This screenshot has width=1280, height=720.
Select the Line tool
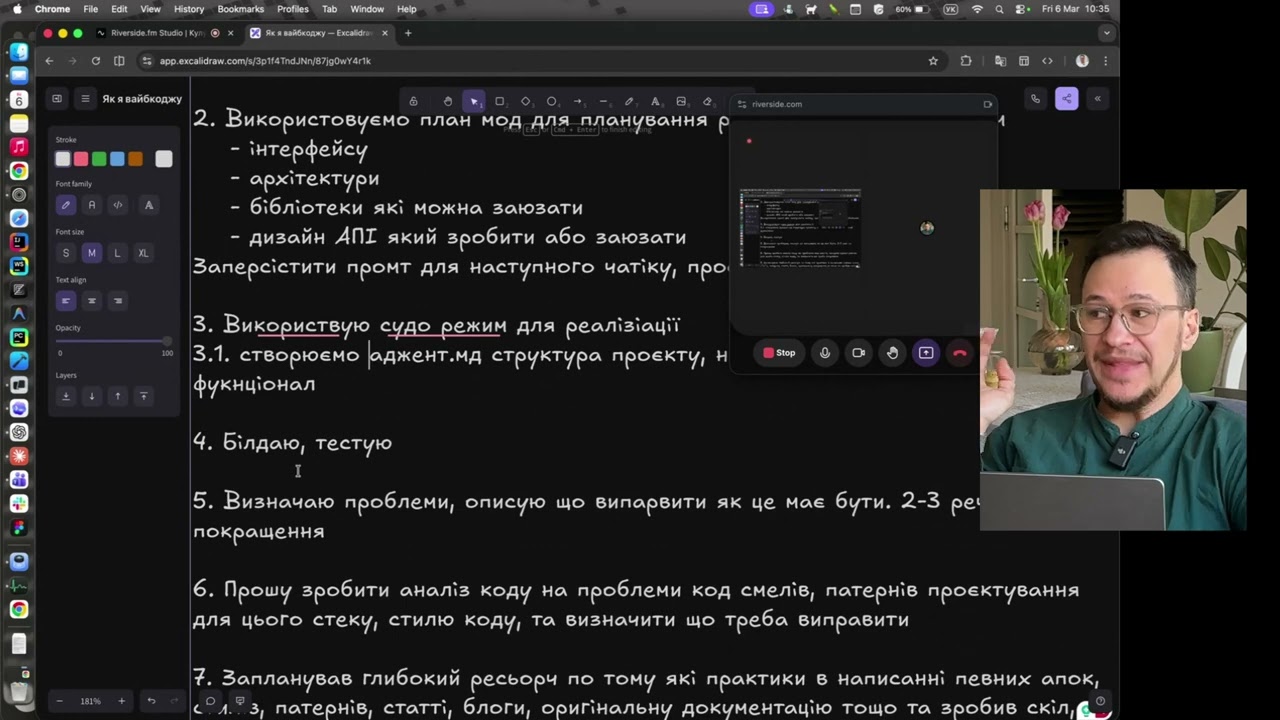pos(603,101)
